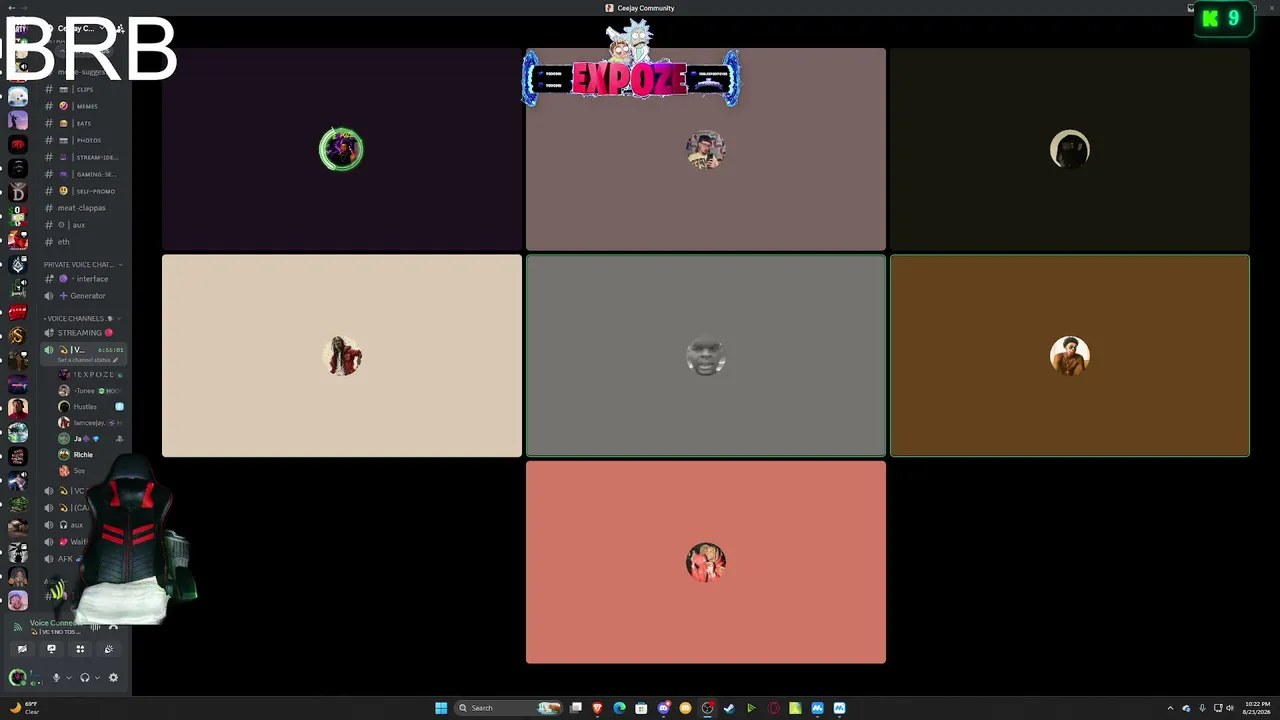The image size is (1280, 720).
Task: Open the weather widget on taskbar
Action: pyautogui.click(x=24, y=708)
